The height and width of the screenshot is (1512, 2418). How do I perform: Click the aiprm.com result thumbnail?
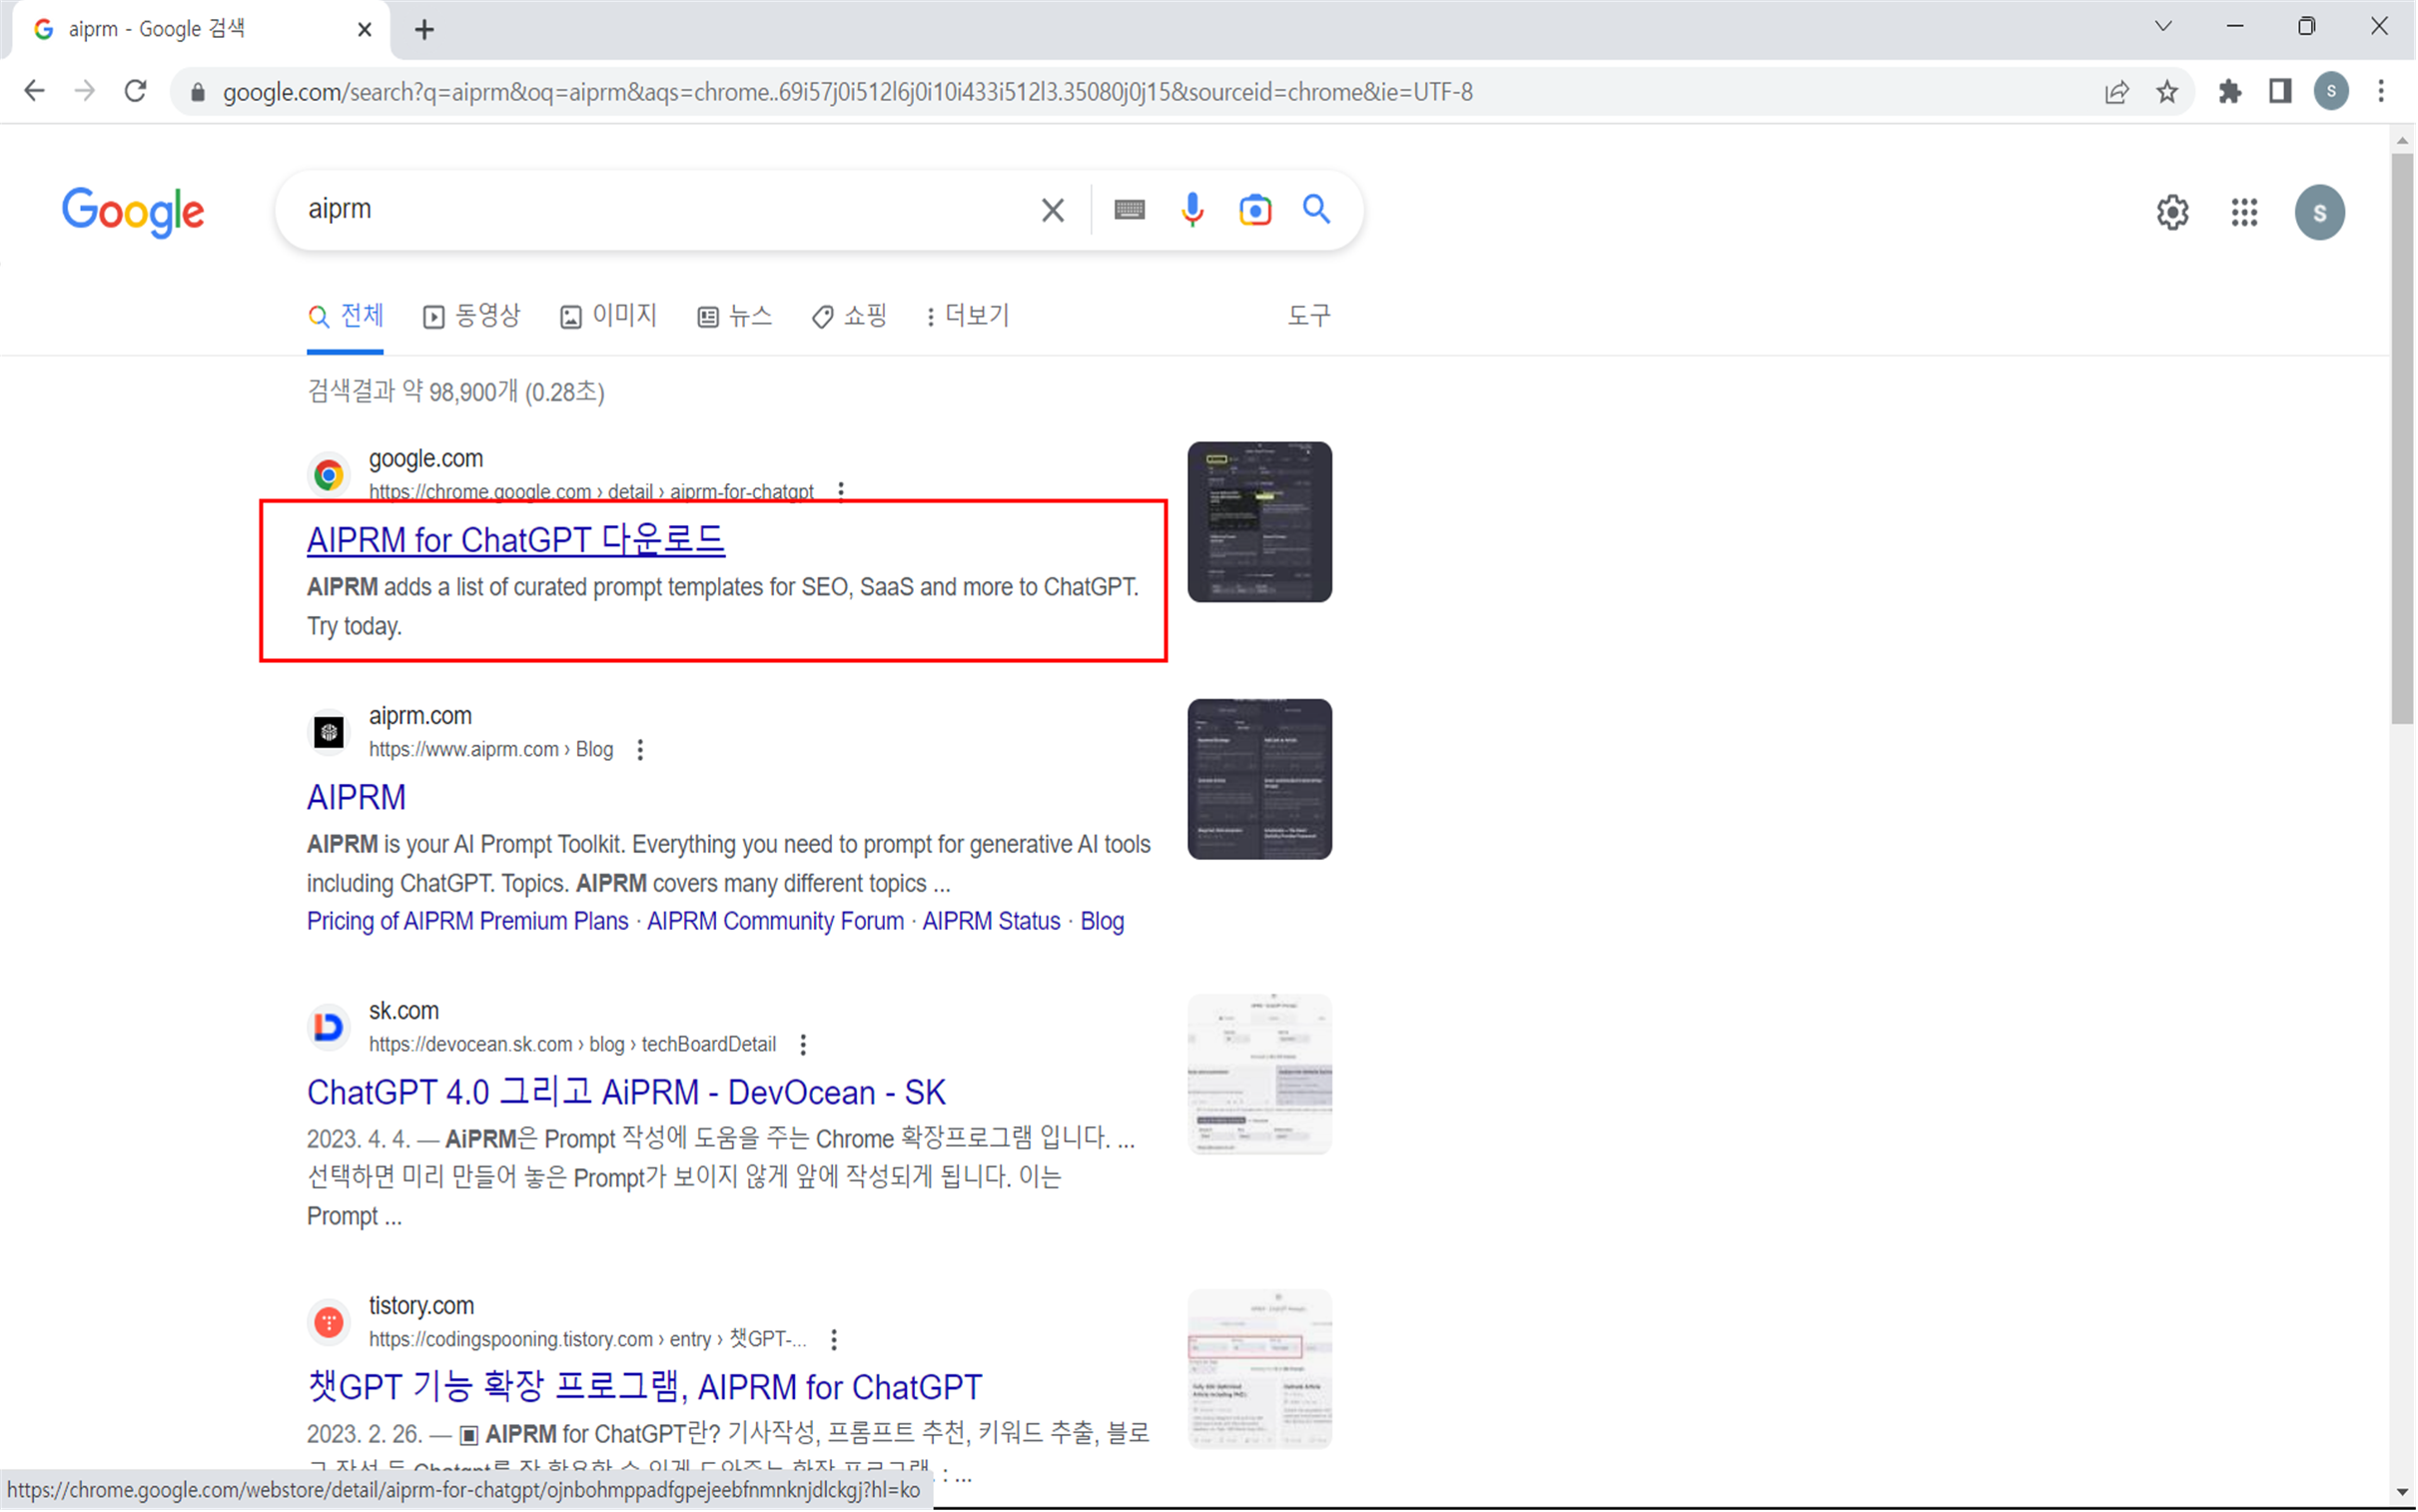1259,779
